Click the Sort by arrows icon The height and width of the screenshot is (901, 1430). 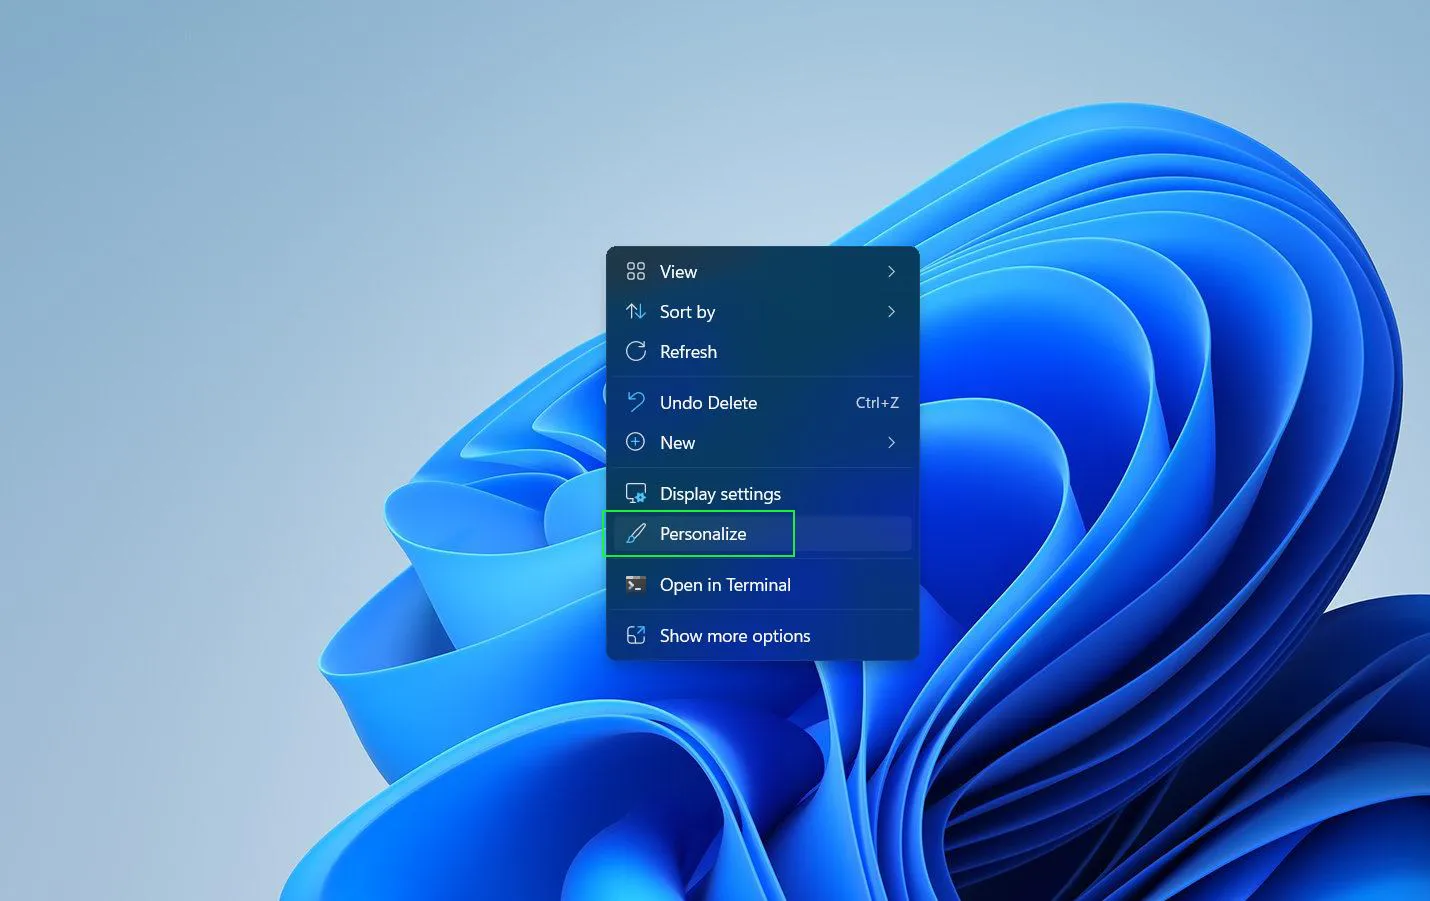coord(636,311)
